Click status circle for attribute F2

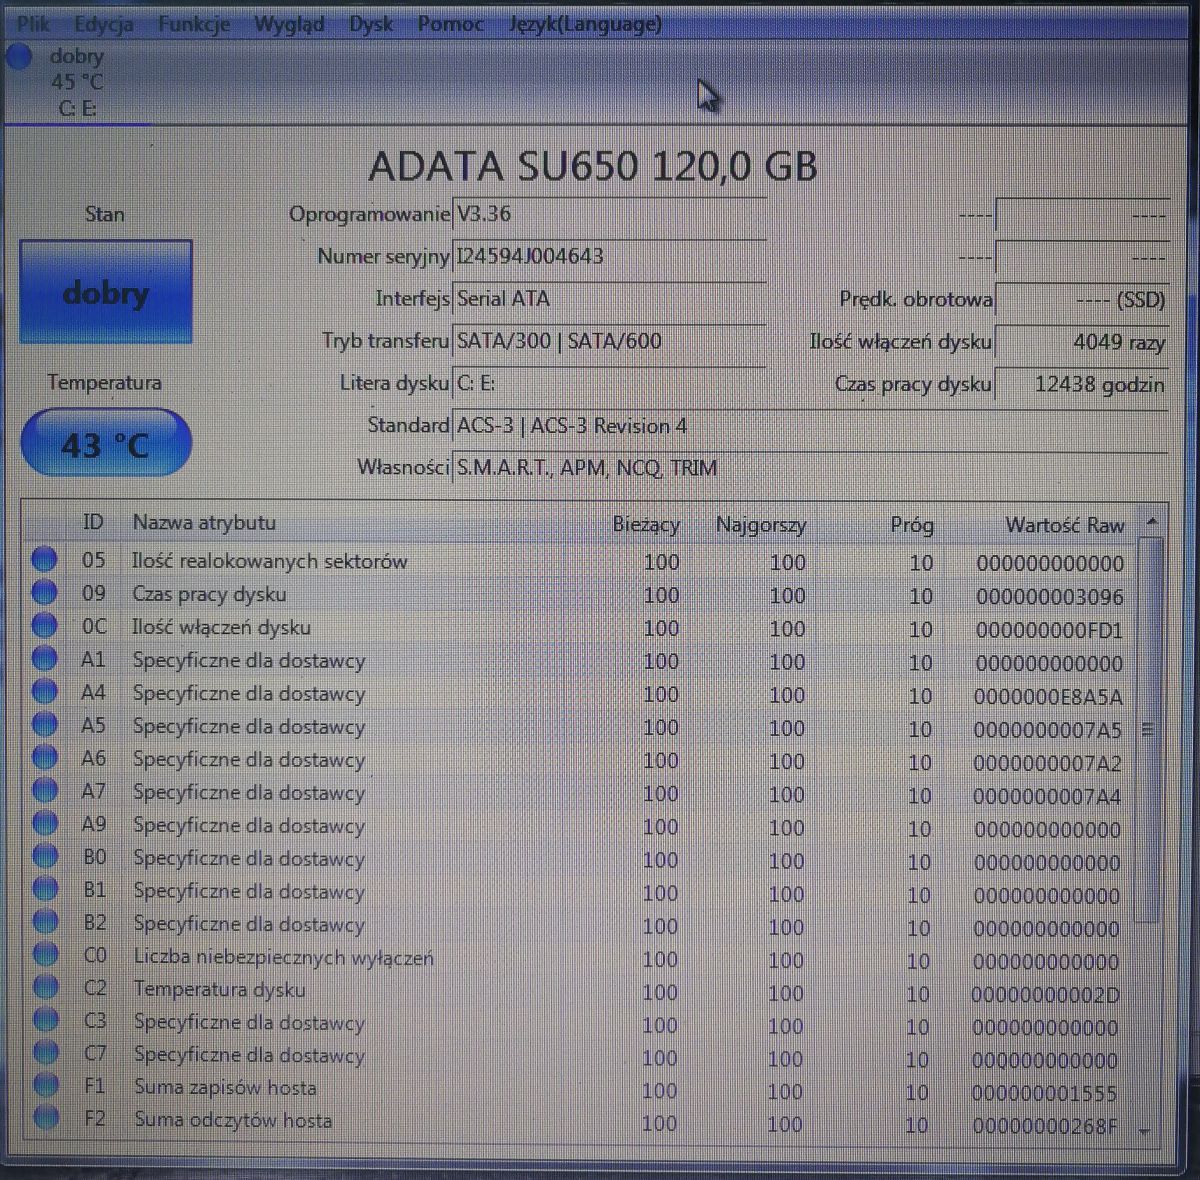point(46,1118)
